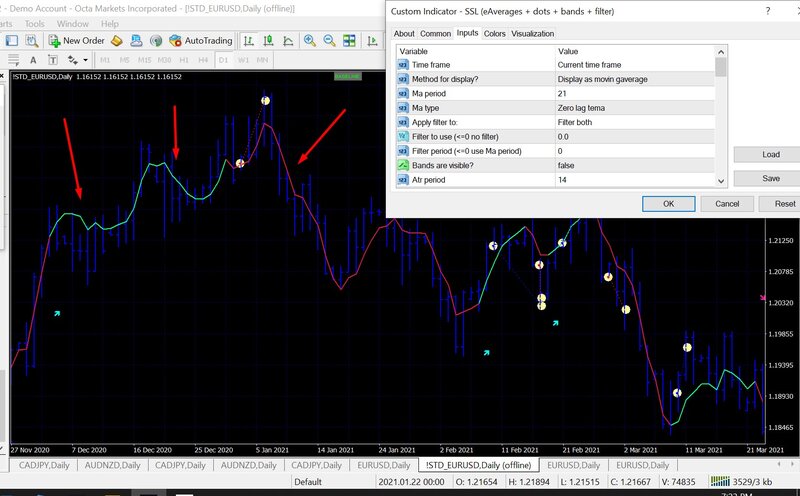Open the Colors tab in indicator dialog

(494, 33)
